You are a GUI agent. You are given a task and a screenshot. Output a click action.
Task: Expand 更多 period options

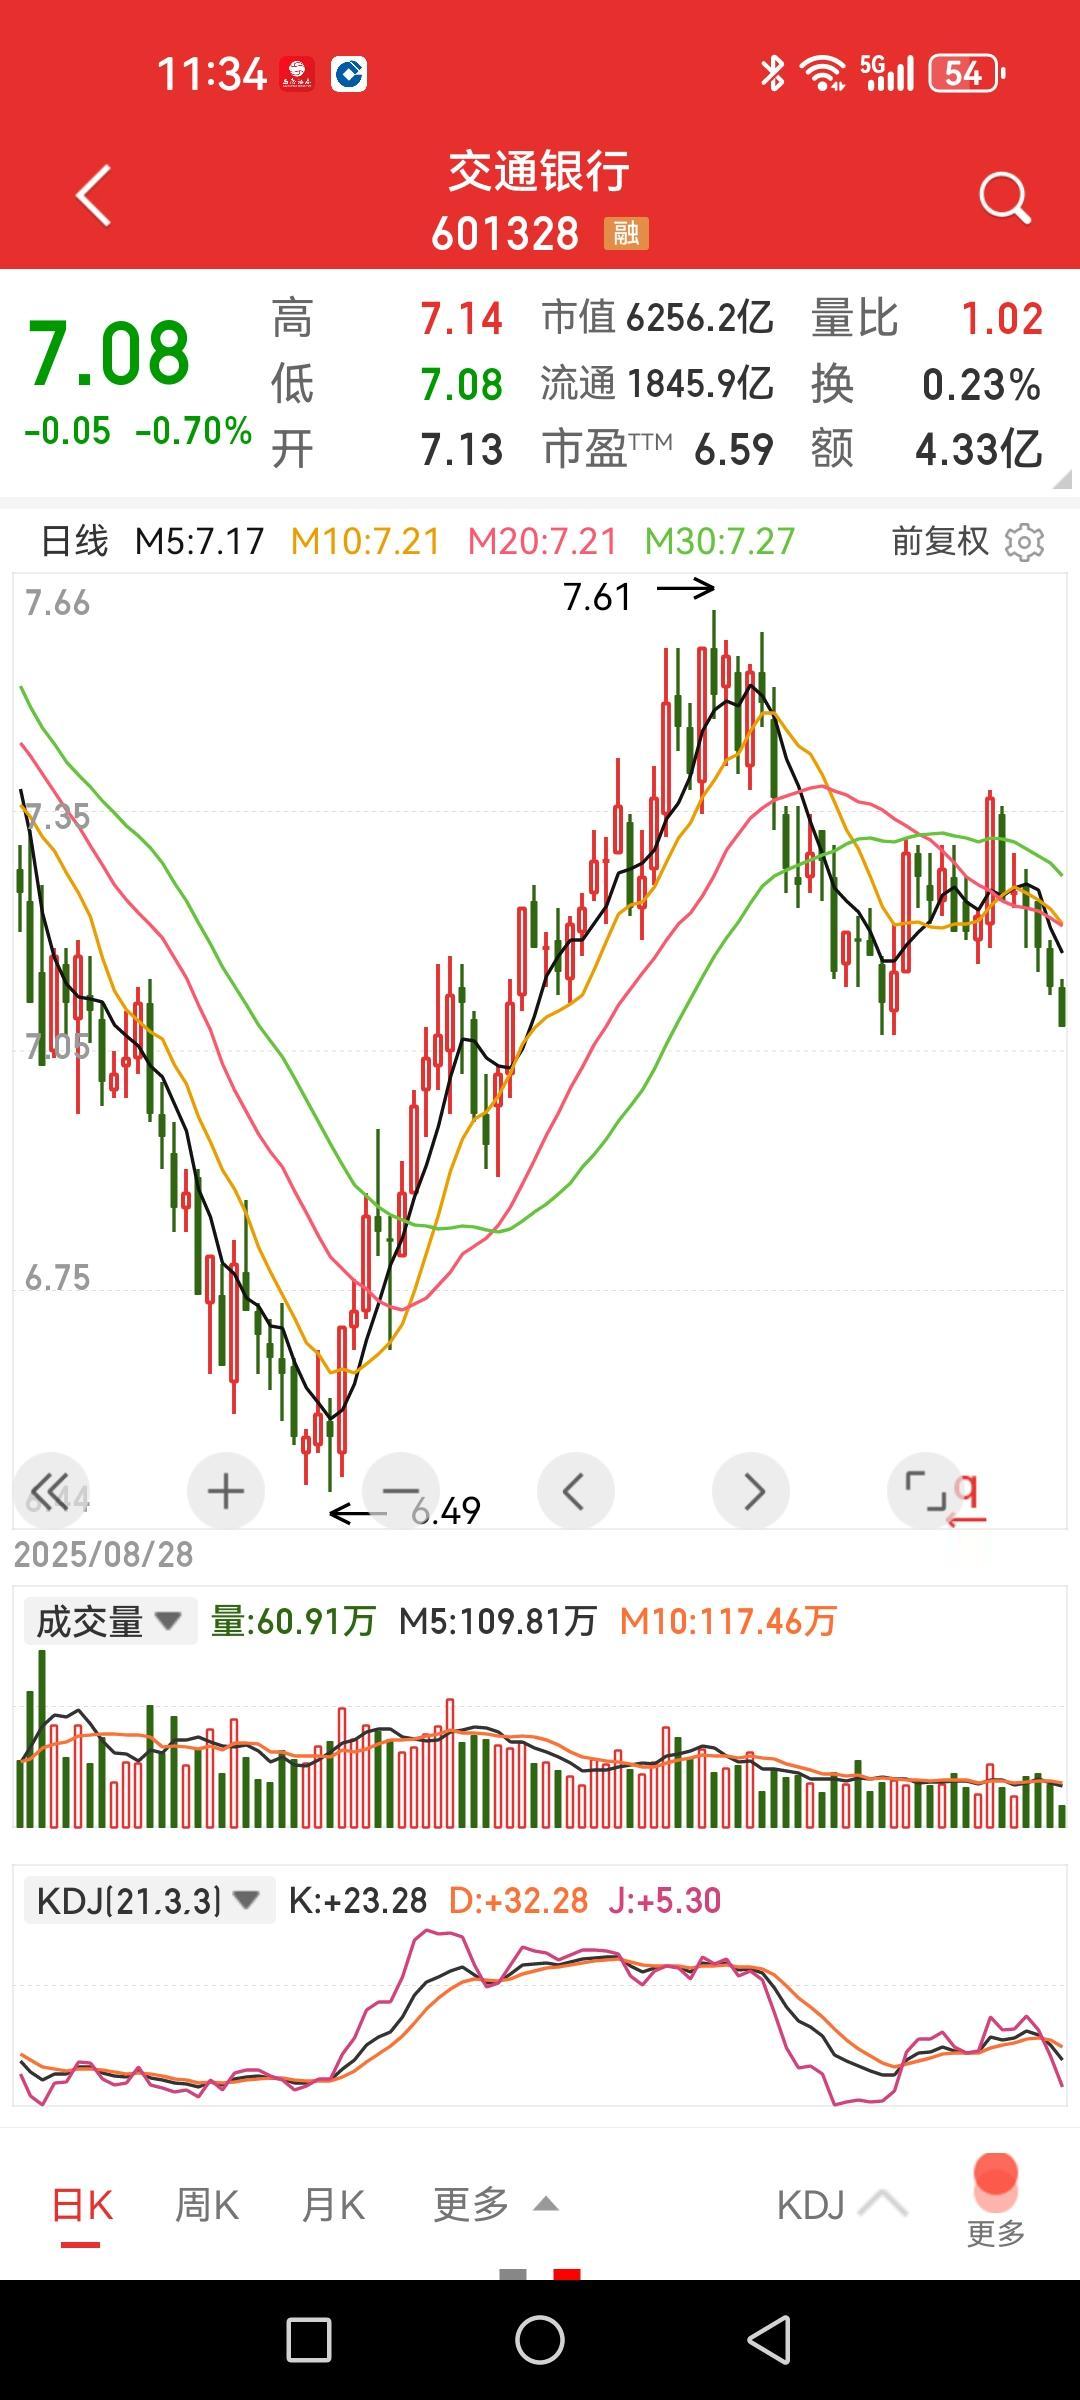(495, 2204)
